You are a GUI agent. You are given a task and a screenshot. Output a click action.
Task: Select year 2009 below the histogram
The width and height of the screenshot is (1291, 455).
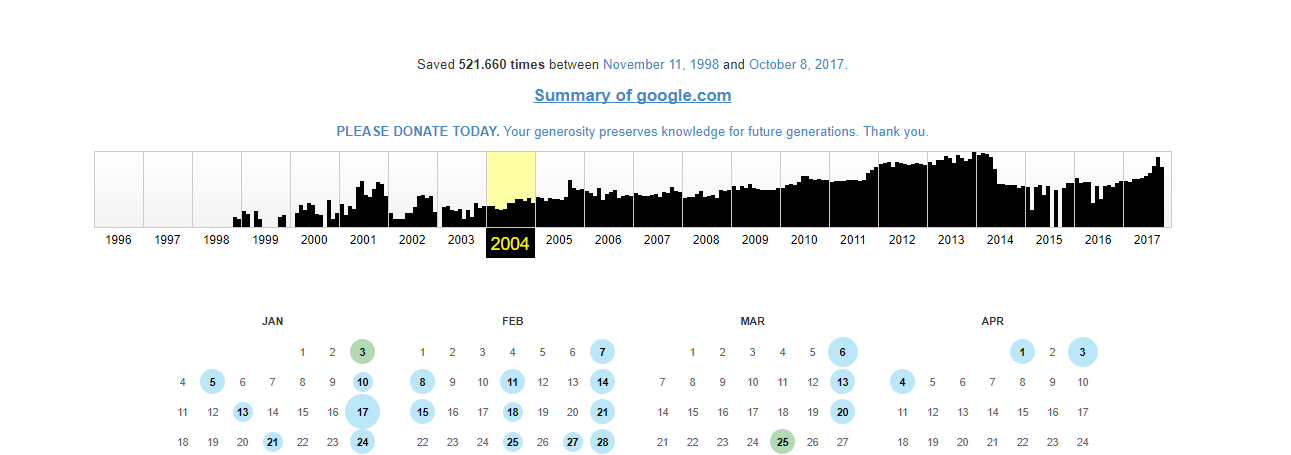pyautogui.click(x=755, y=240)
